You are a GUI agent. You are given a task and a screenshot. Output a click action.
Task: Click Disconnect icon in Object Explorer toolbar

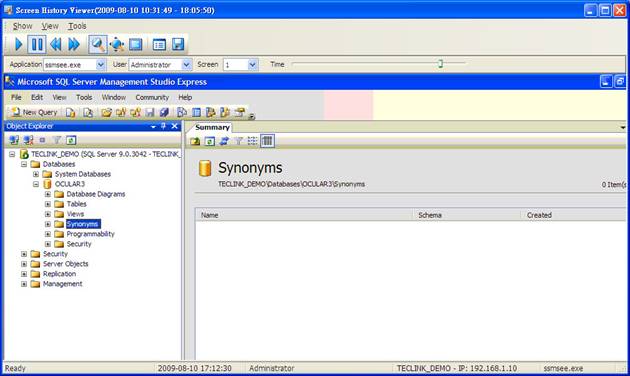click(28, 140)
